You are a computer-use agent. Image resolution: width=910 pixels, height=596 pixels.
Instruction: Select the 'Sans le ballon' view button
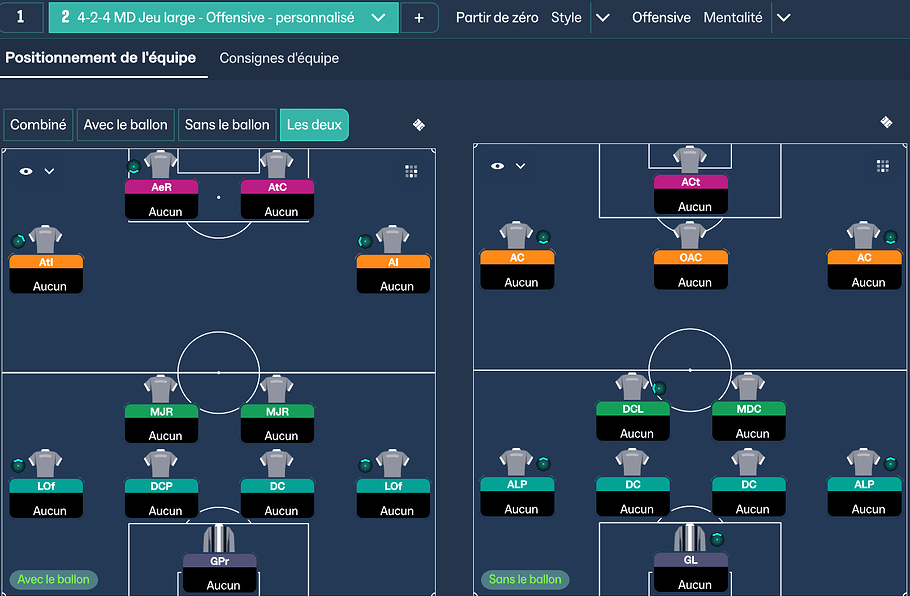227,125
